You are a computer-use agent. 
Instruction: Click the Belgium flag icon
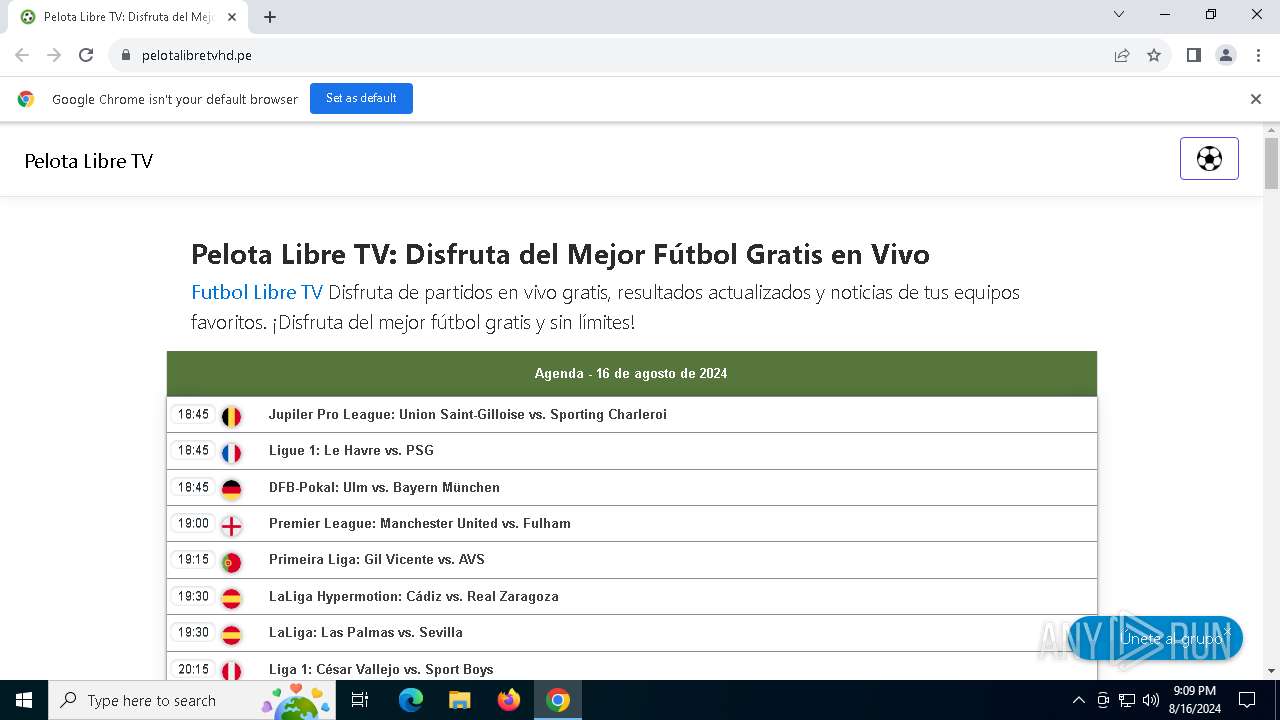point(231,416)
